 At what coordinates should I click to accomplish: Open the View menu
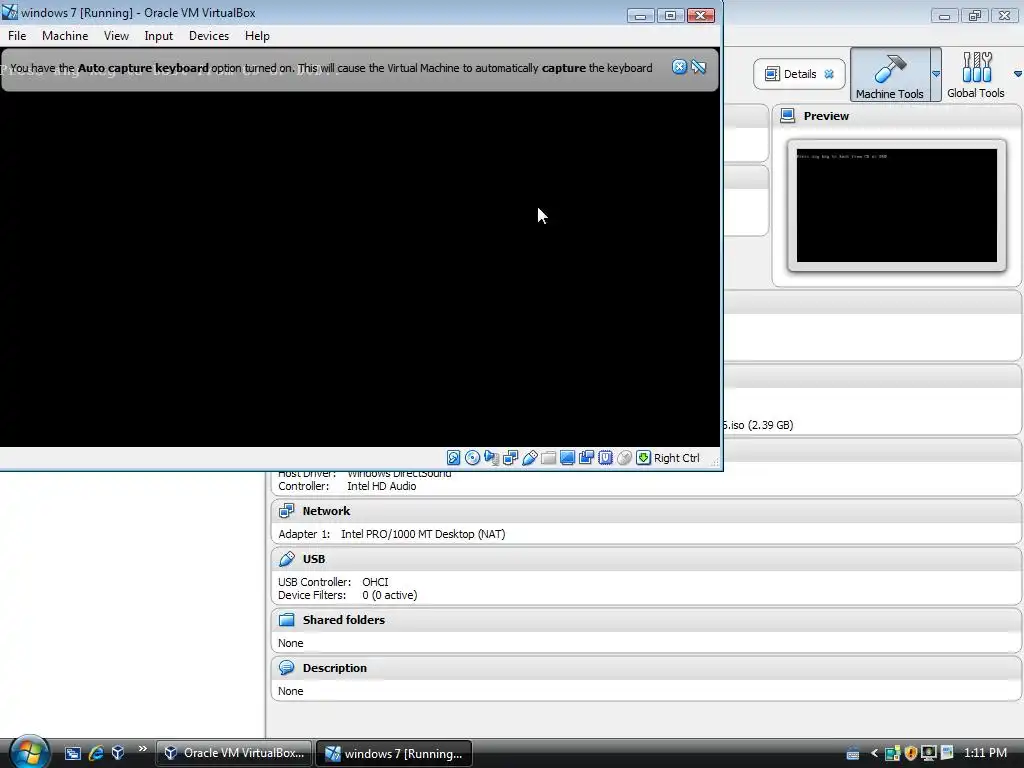point(116,36)
